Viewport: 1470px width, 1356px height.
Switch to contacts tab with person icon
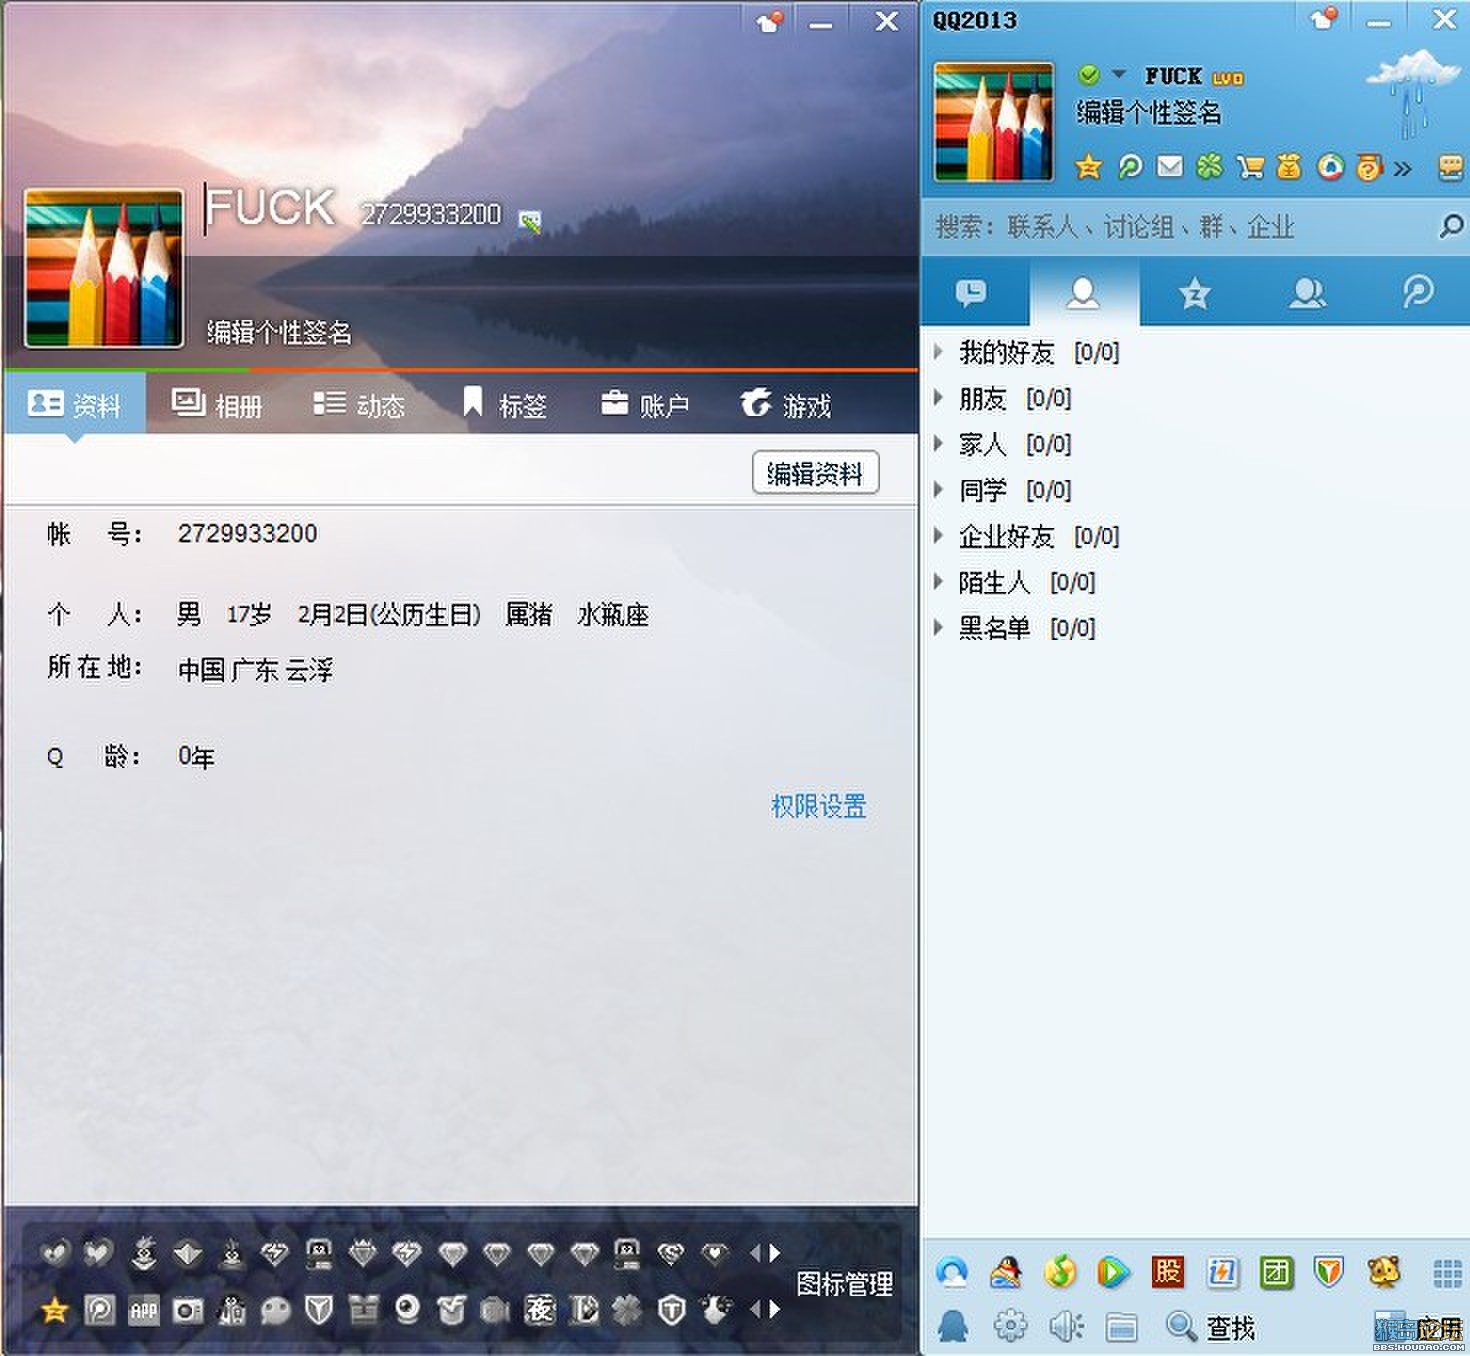(1083, 293)
